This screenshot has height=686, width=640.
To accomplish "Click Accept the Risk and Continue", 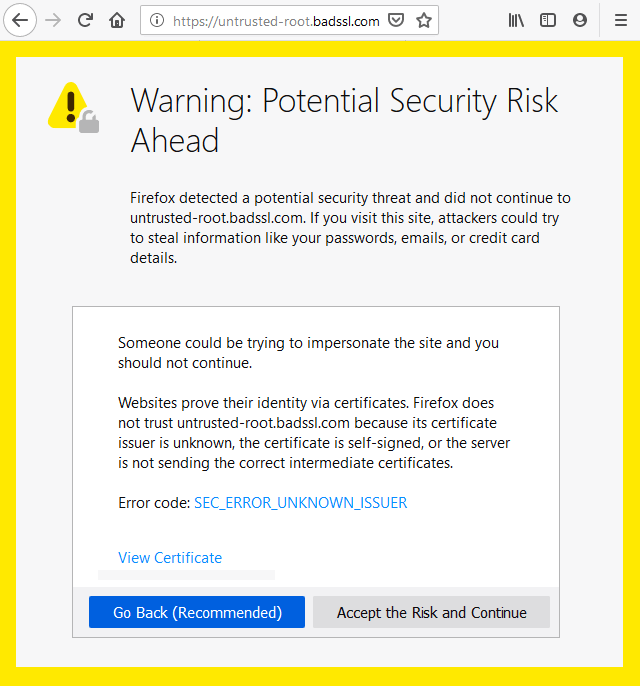I will click(x=431, y=612).
